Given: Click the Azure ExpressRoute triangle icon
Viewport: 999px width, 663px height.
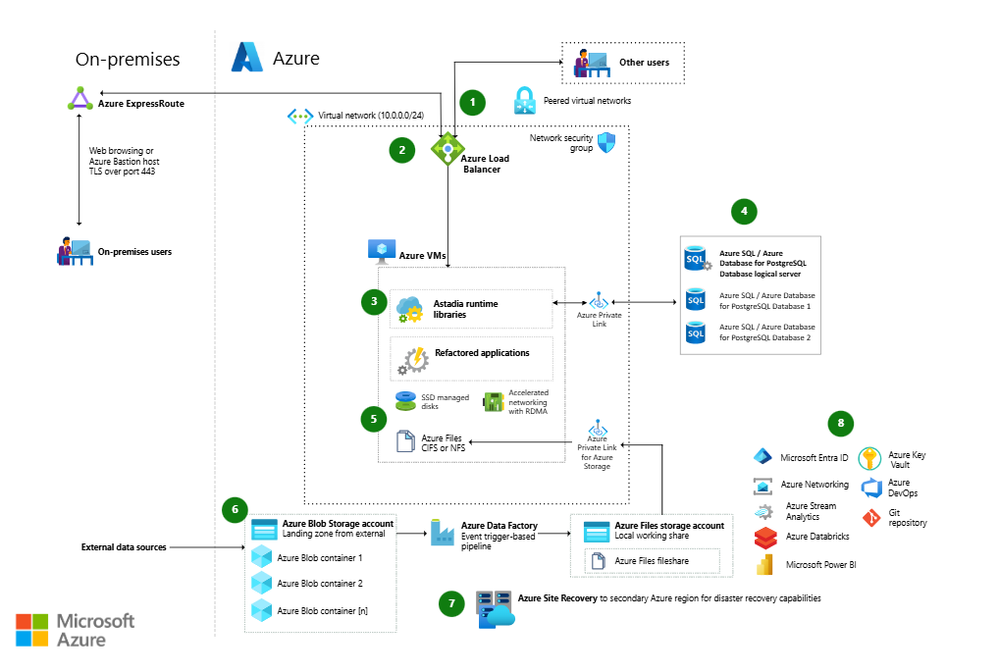Looking at the screenshot, I should (80, 99).
